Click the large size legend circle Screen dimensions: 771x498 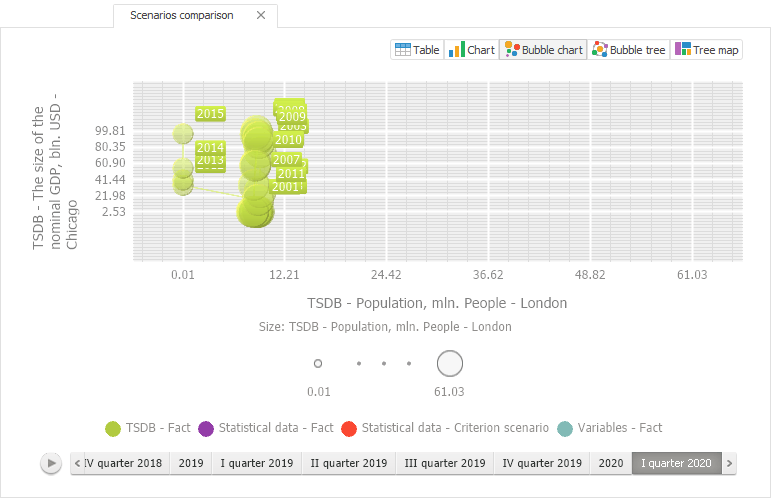450,364
